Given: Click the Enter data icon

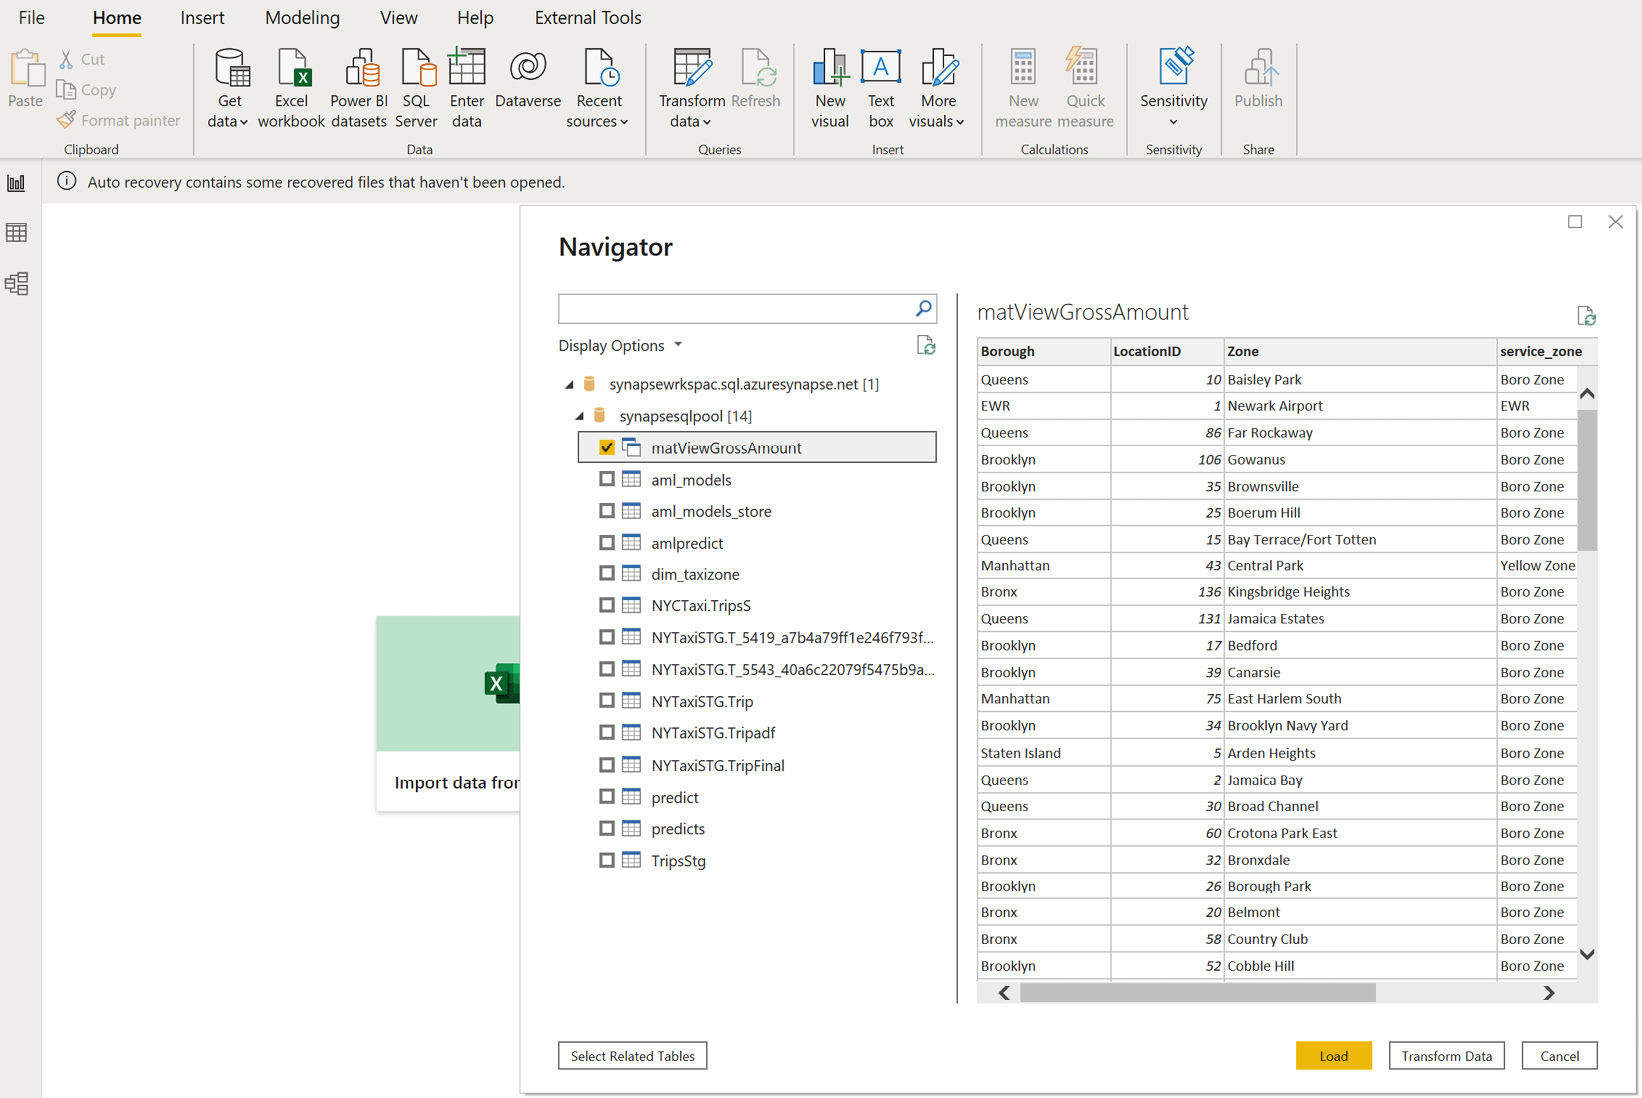Looking at the screenshot, I should [x=467, y=68].
